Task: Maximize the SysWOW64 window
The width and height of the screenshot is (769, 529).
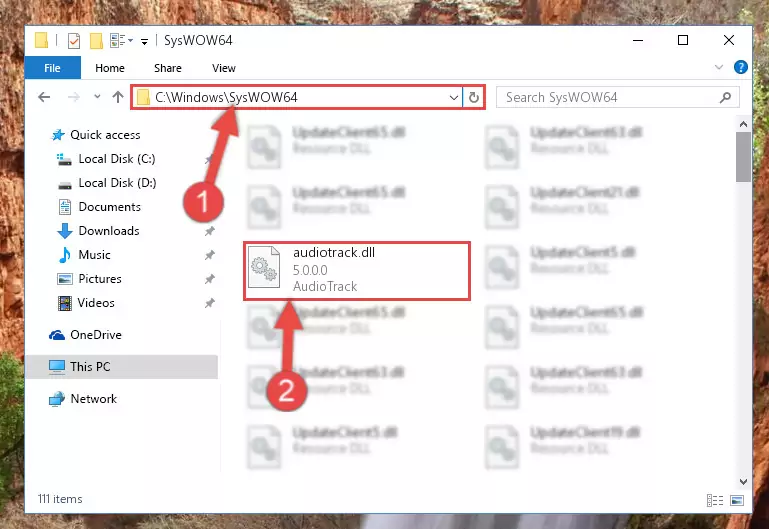Action: [x=683, y=40]
